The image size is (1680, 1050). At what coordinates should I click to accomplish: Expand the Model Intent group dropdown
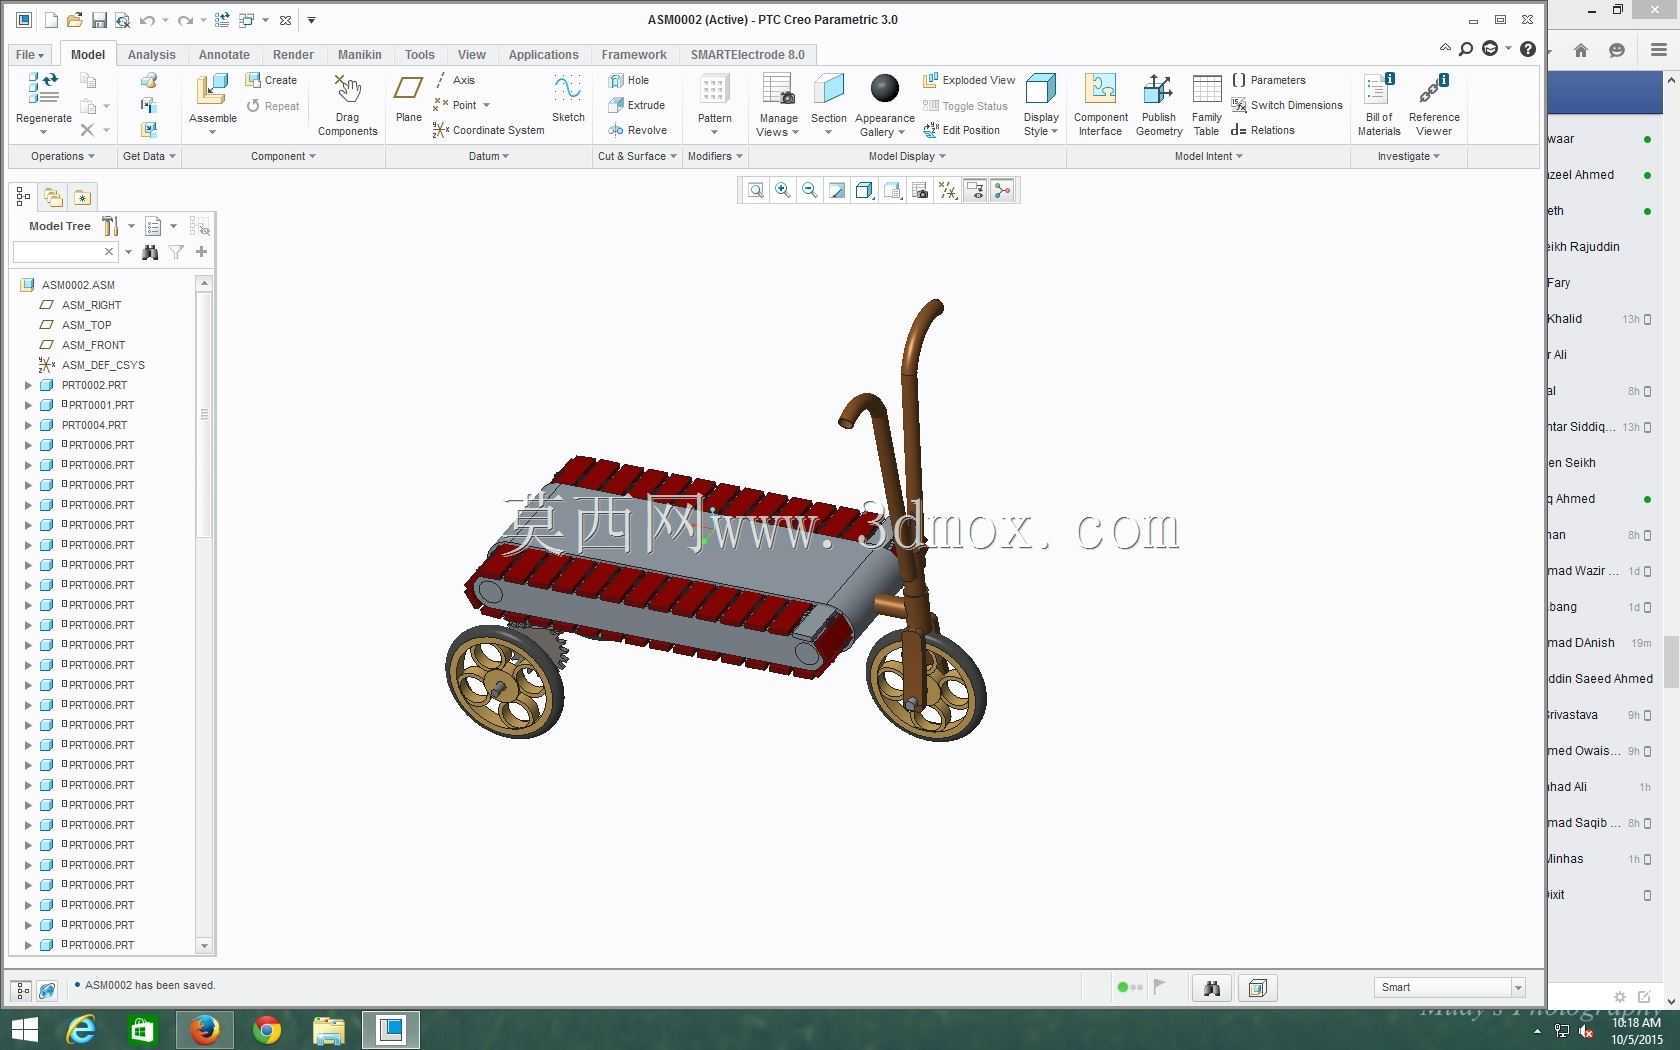1208,156
